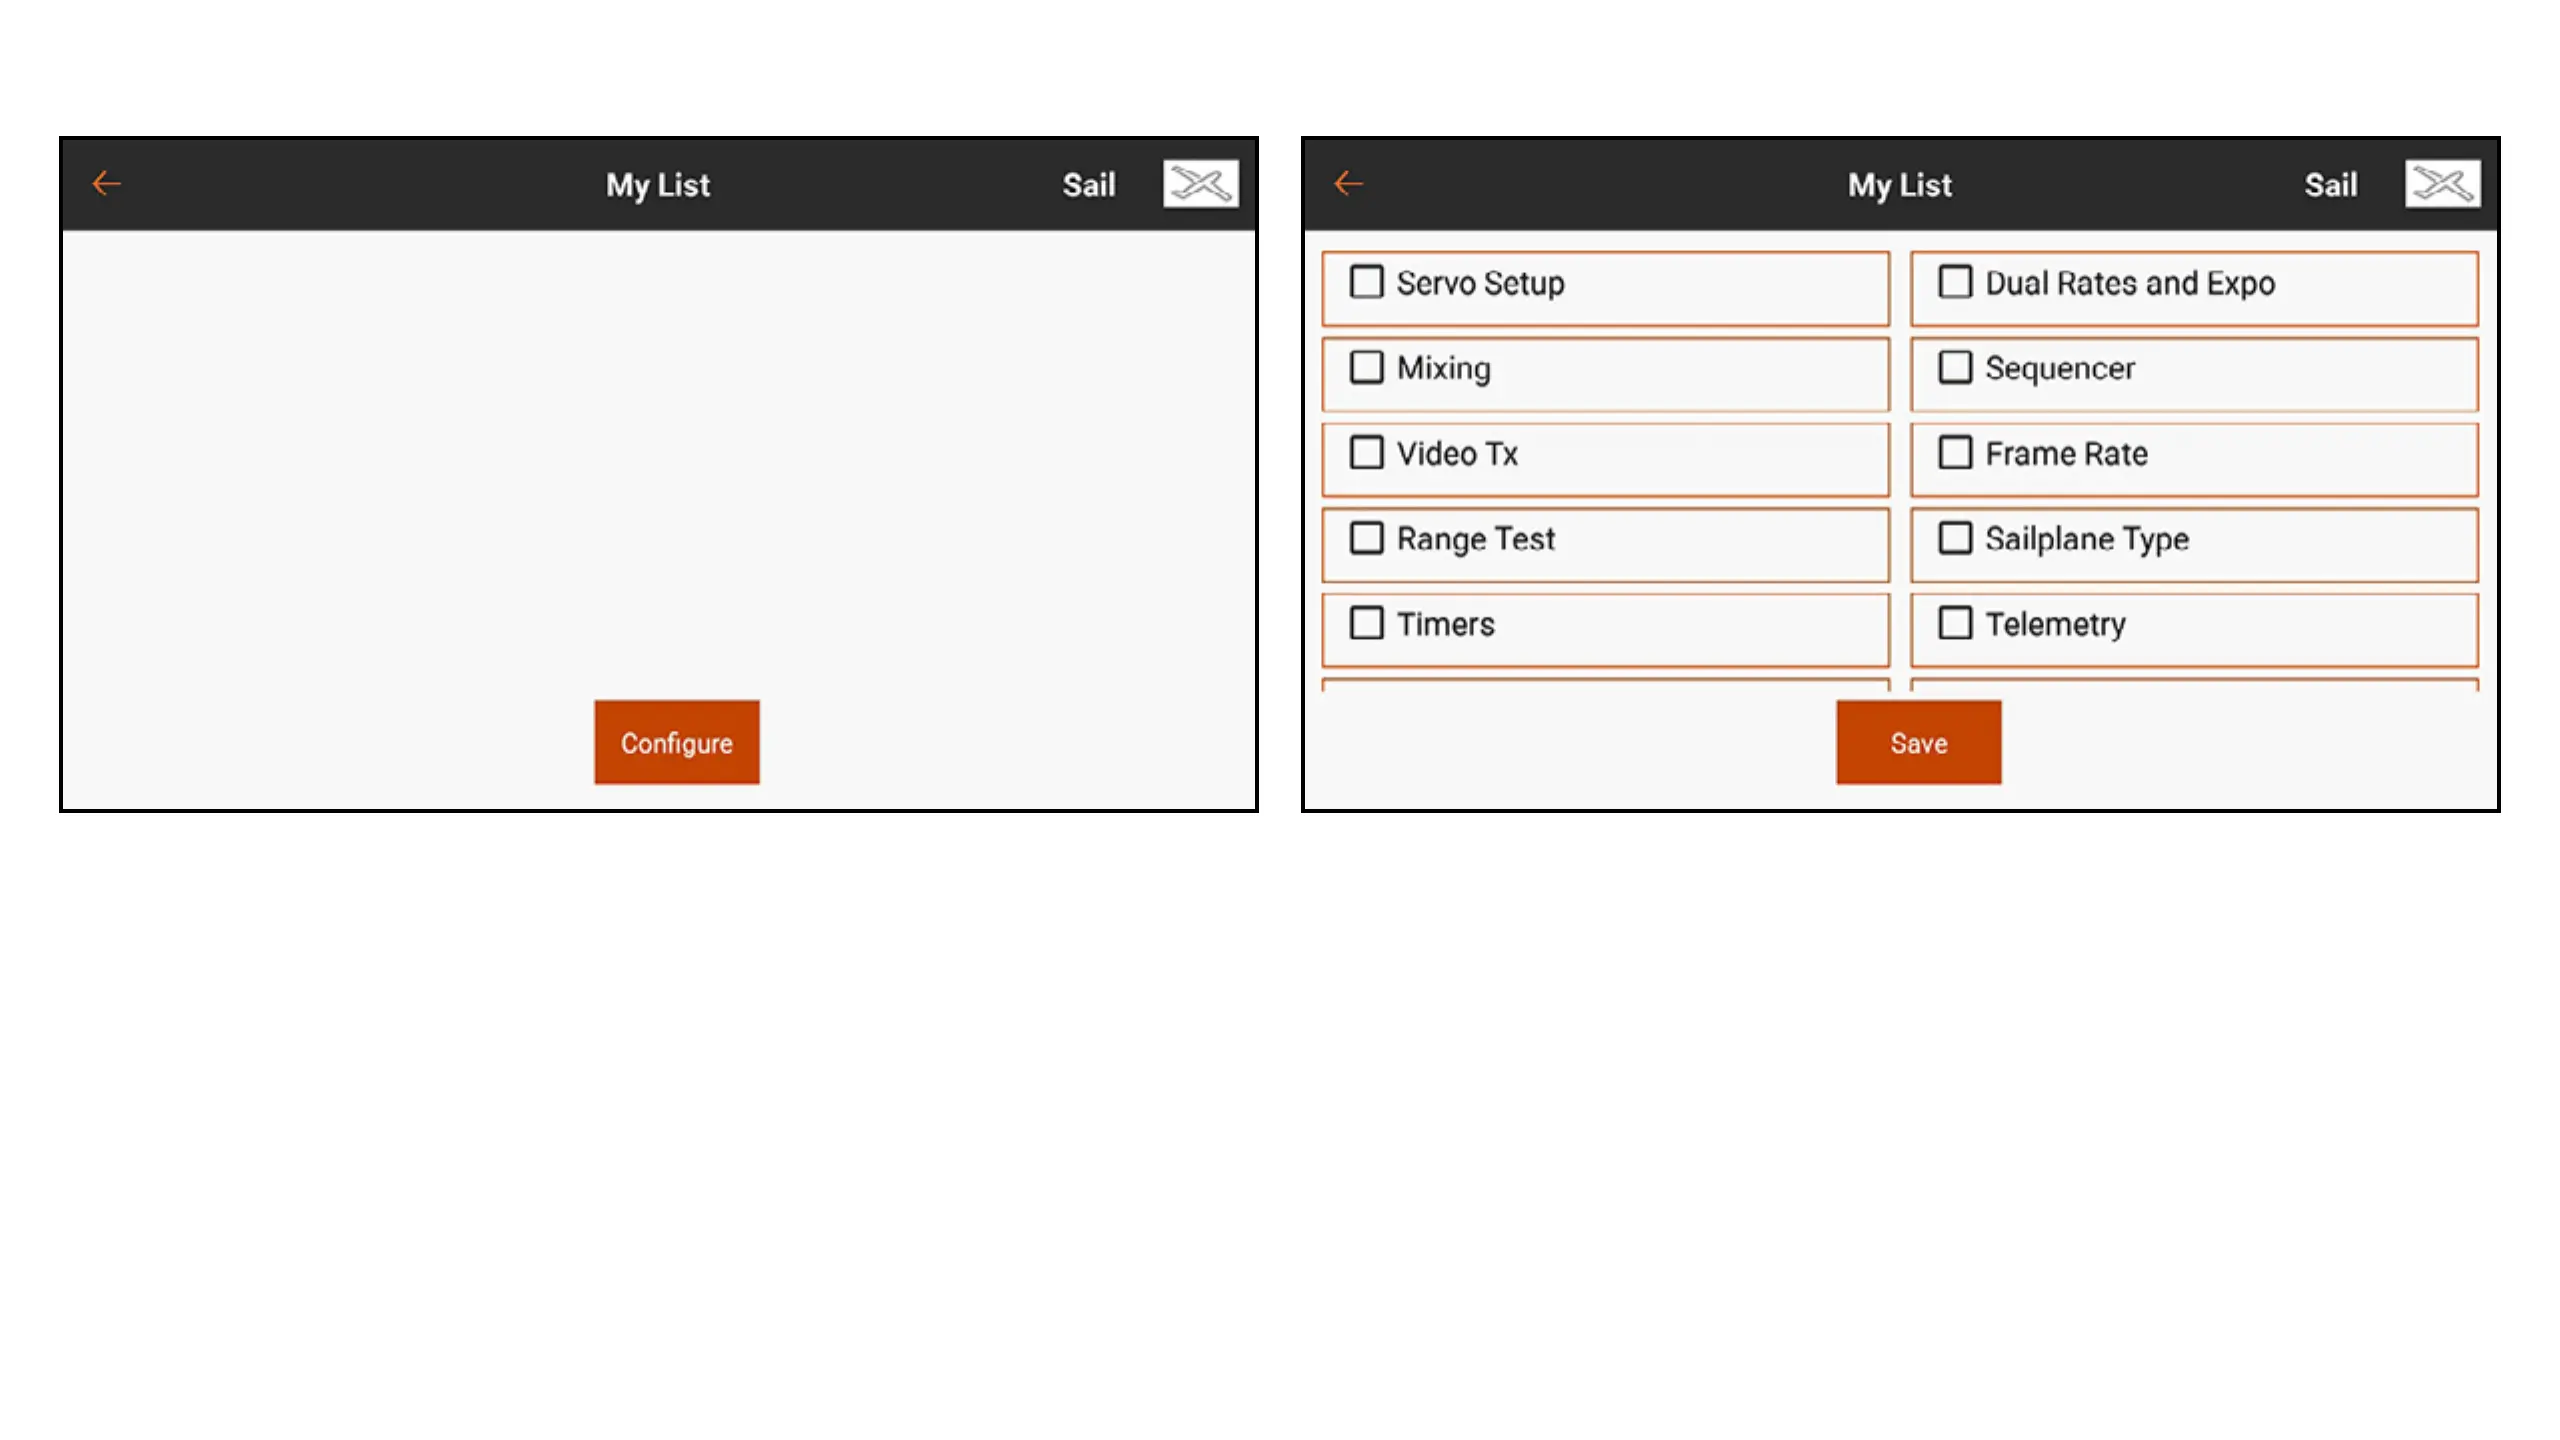The height and width of the screenshot is (1440, 2560).
Task: Enable the Telemetry checkbox
Action: [x=1955, y=623]
